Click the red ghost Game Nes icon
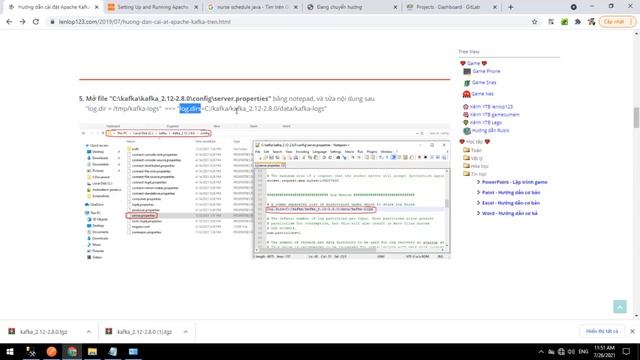640x360 pixels. 467,94
